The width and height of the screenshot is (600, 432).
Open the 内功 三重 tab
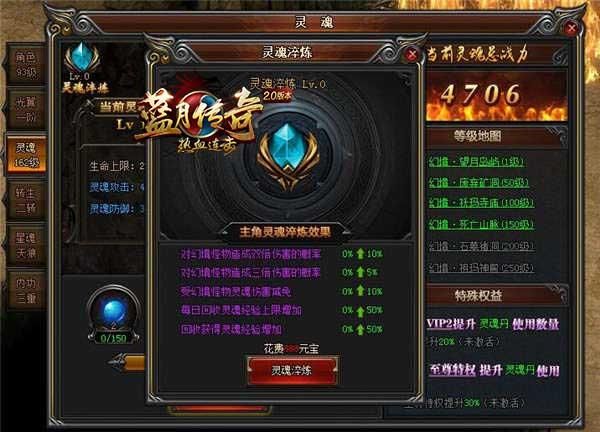coord(26,290)
